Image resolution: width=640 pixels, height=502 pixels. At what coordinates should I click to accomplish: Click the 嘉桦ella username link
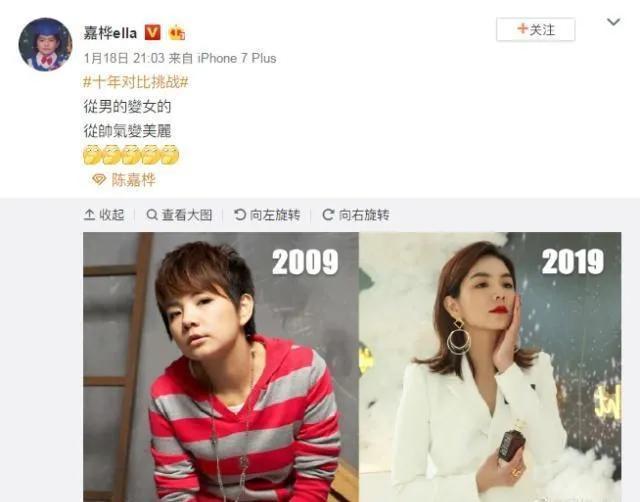(110, 32)
